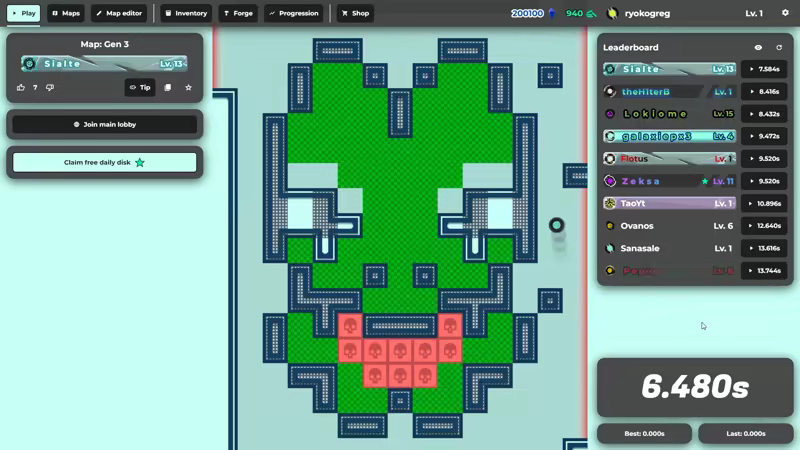Image resolution: width=800 pixels, height=450 pixels.
Task: Go to the Forge
Action: coord(238,13)
